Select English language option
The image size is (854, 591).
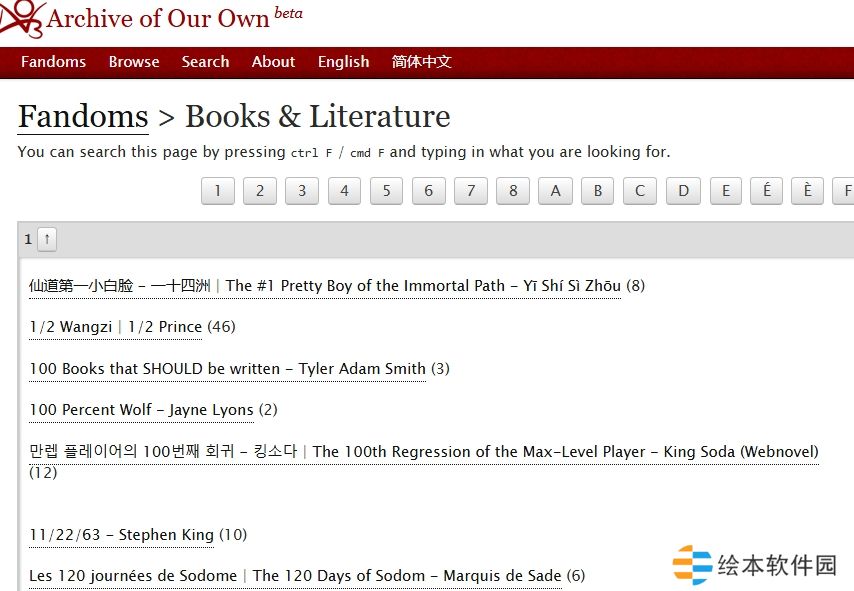(x=343, y=62)
